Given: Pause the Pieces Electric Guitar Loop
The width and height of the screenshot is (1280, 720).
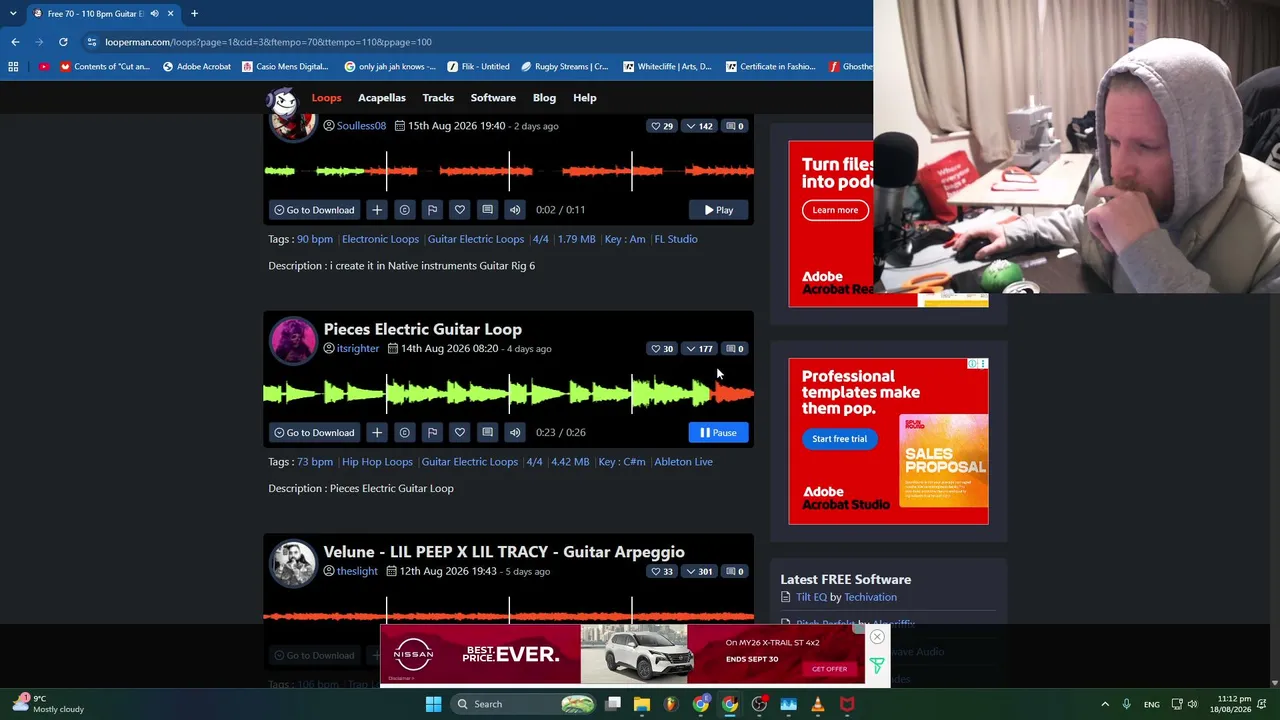Looking at the screenshot, I should [x=718, y=432].
